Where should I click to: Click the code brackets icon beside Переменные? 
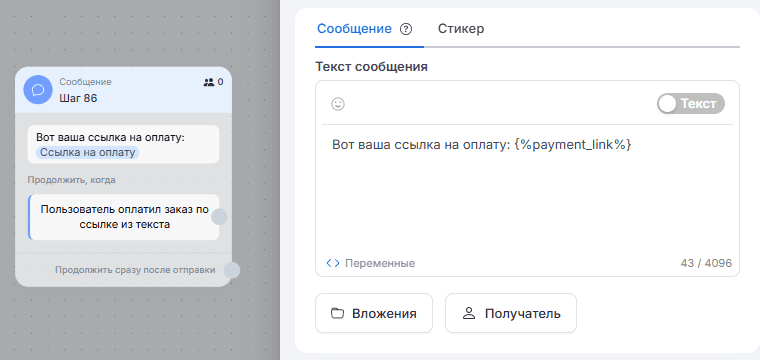click(x=333, y=263)
